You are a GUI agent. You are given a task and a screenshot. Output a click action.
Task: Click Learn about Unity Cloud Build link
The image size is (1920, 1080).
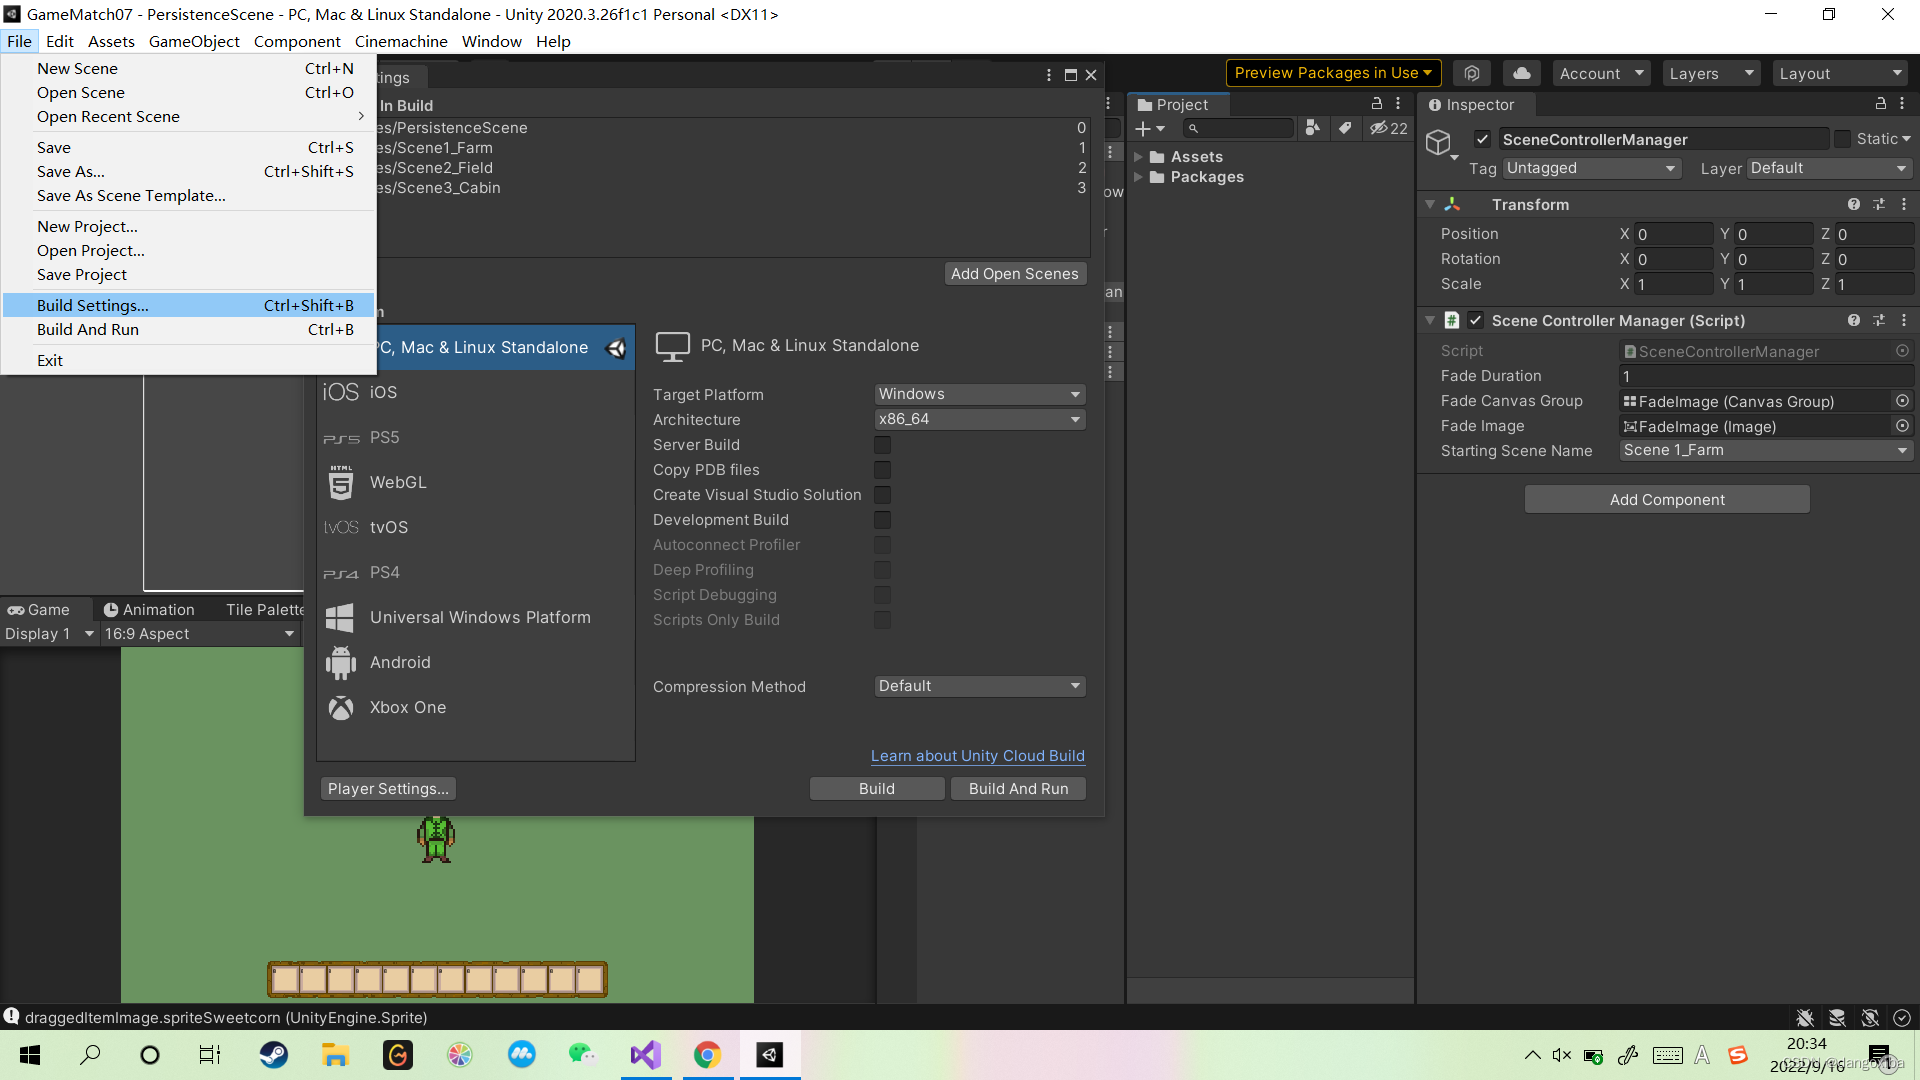[978, 756]
